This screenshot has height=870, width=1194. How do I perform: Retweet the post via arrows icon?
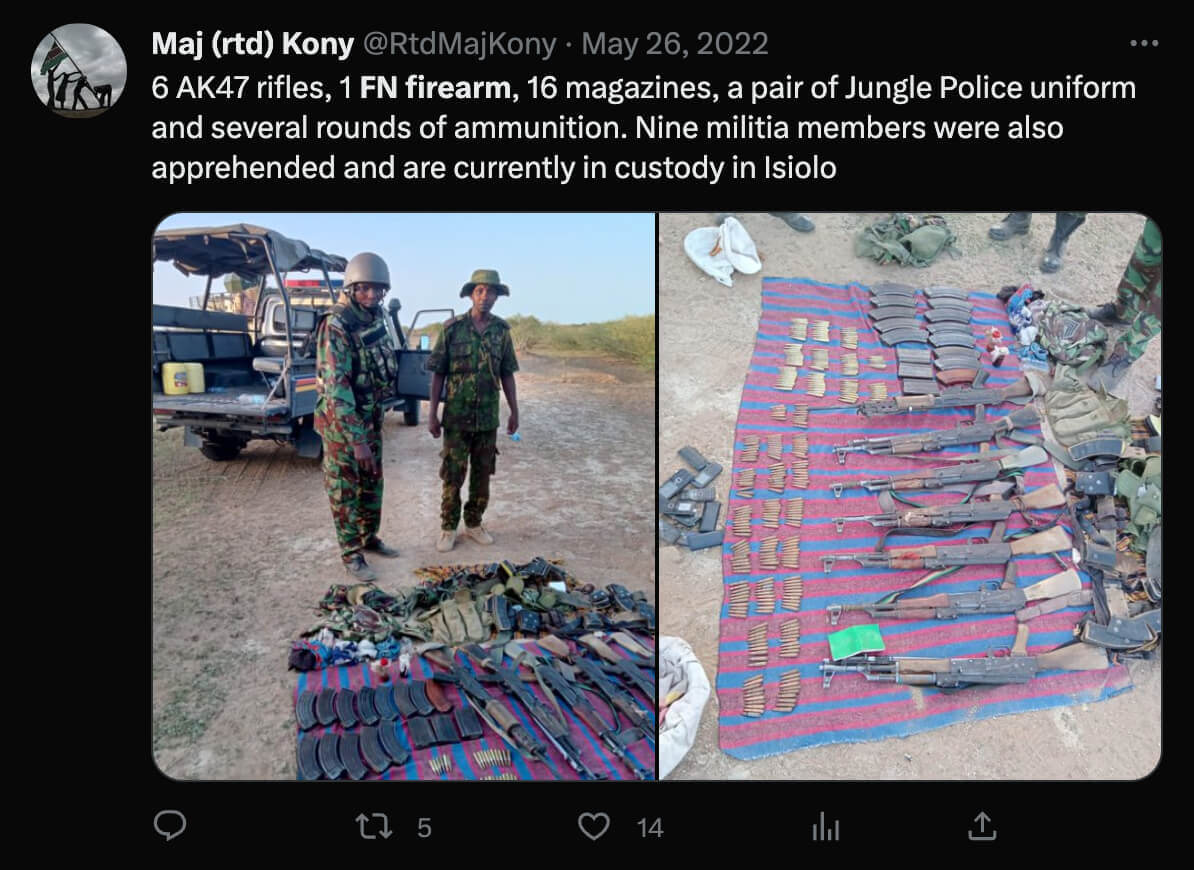374,827
